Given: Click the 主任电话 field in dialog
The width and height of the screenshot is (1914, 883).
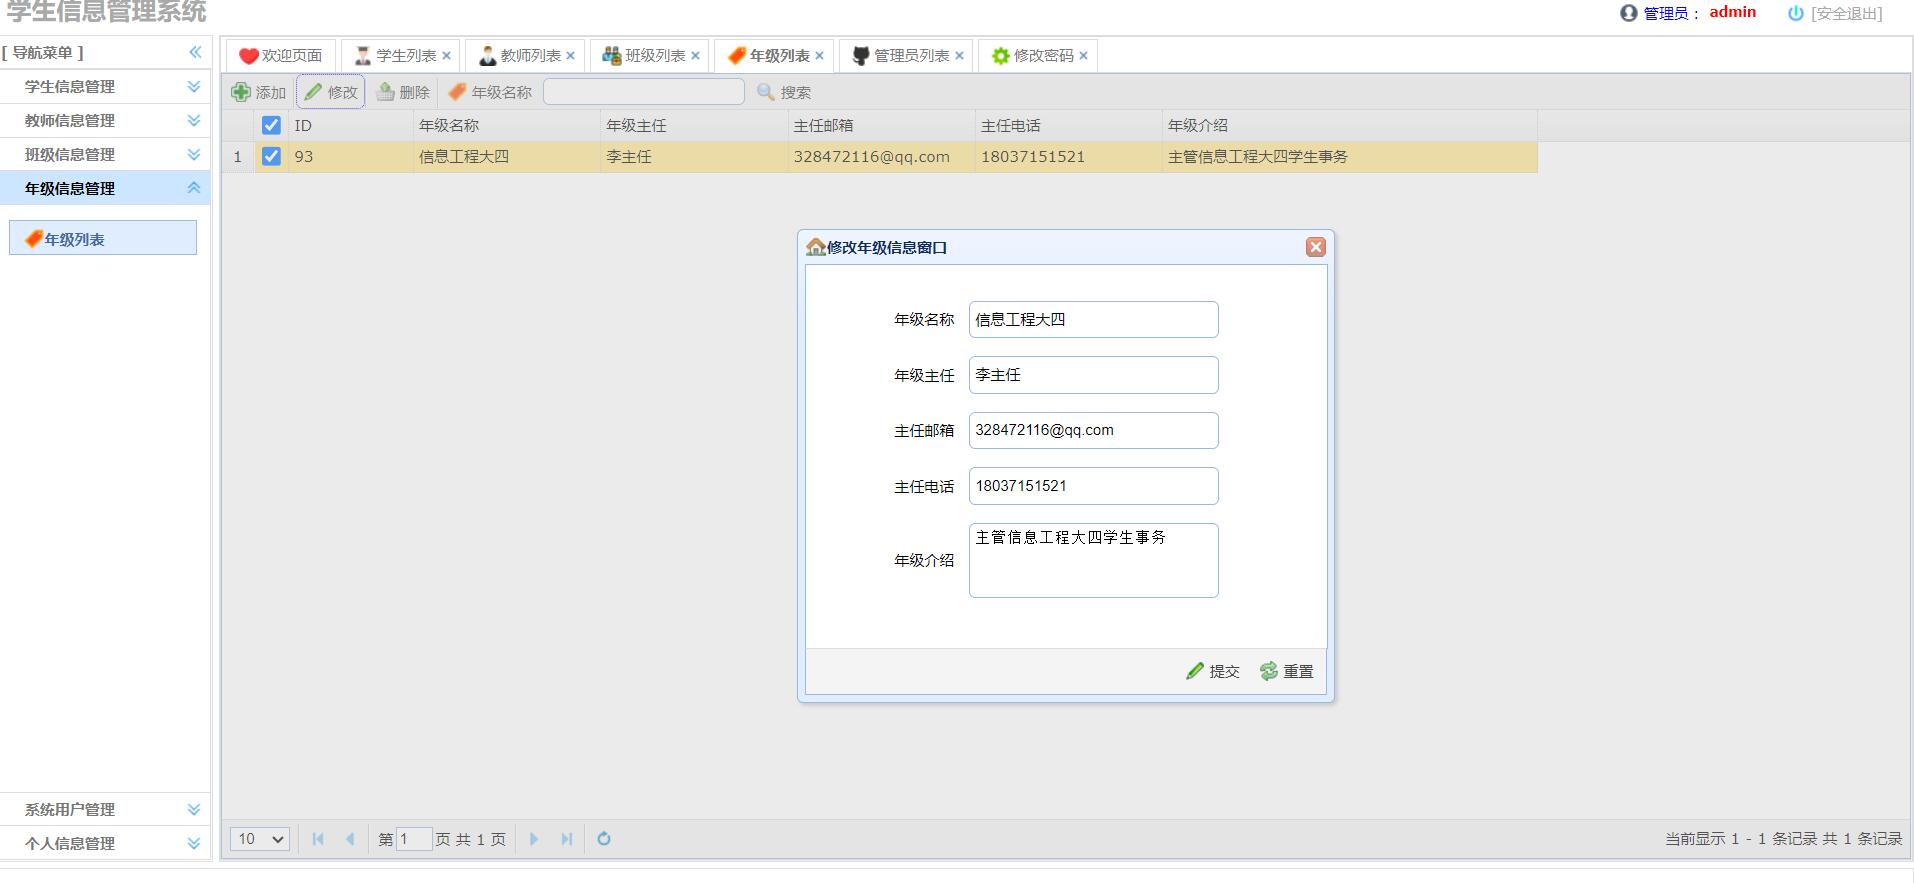Looking at the screenshot, I should tap(1094, 486).
